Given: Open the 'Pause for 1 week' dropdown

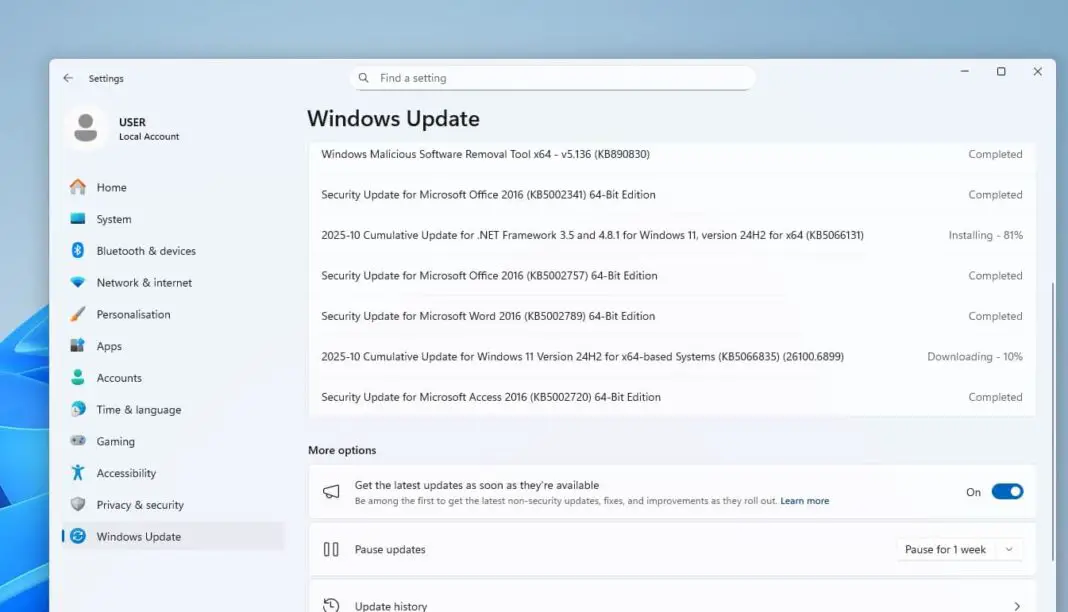Looking at the screenshot, I should pos(957,549).
